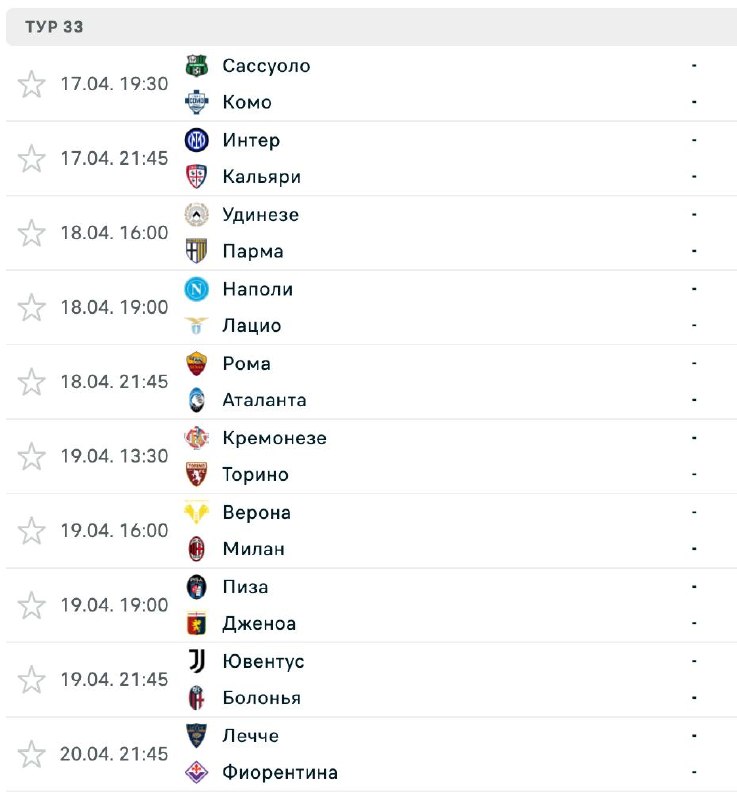Click the Пиза team name
The width and height of the screenshot is (737, 800).
(245, 587)
